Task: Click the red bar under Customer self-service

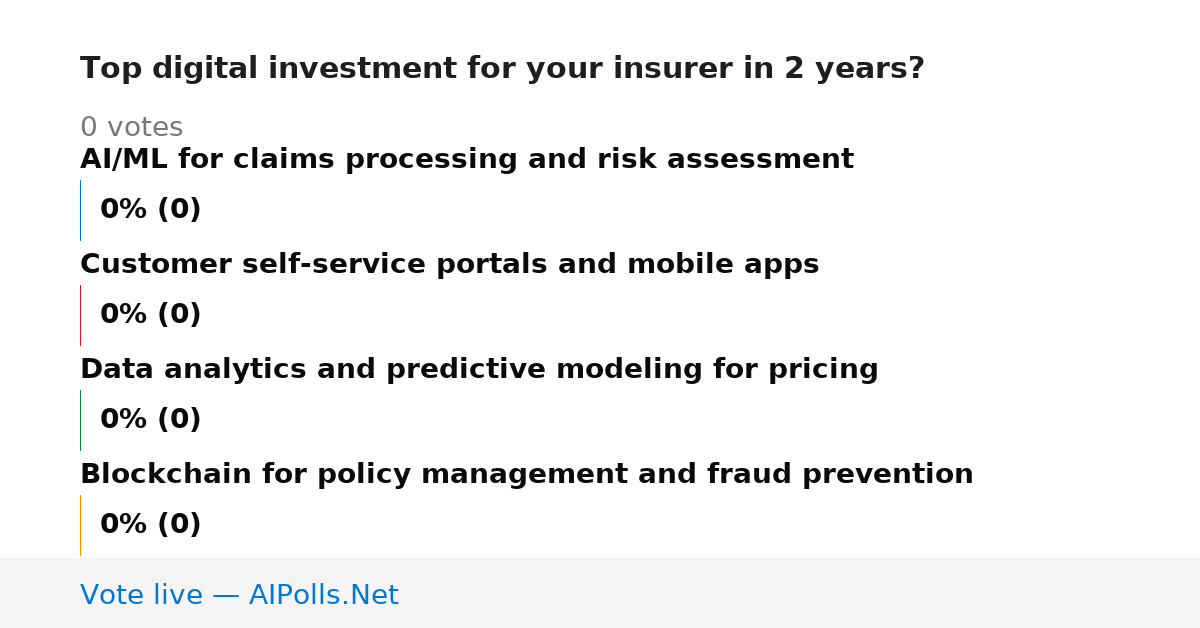Action: coord(81,315)
